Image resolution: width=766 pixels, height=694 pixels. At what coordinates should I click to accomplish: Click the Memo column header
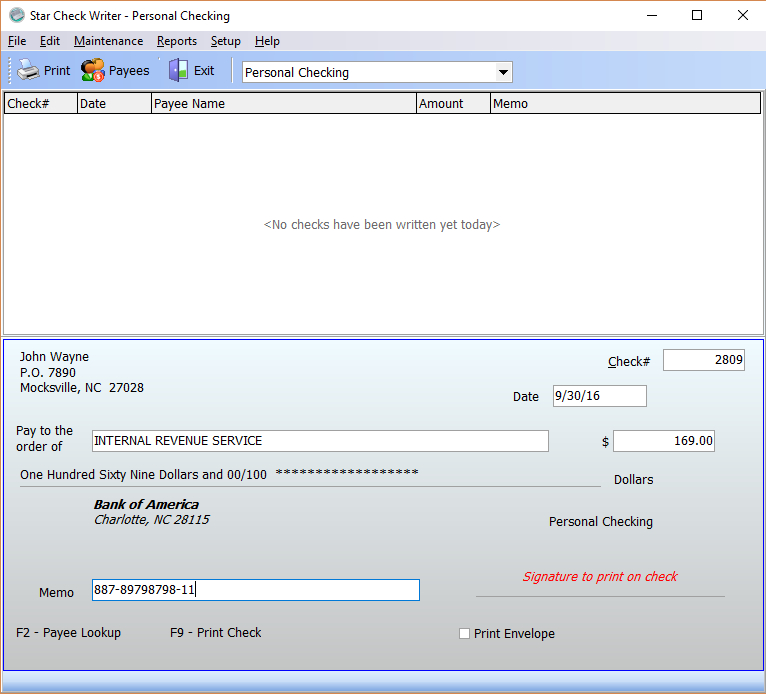click(625, 104)
